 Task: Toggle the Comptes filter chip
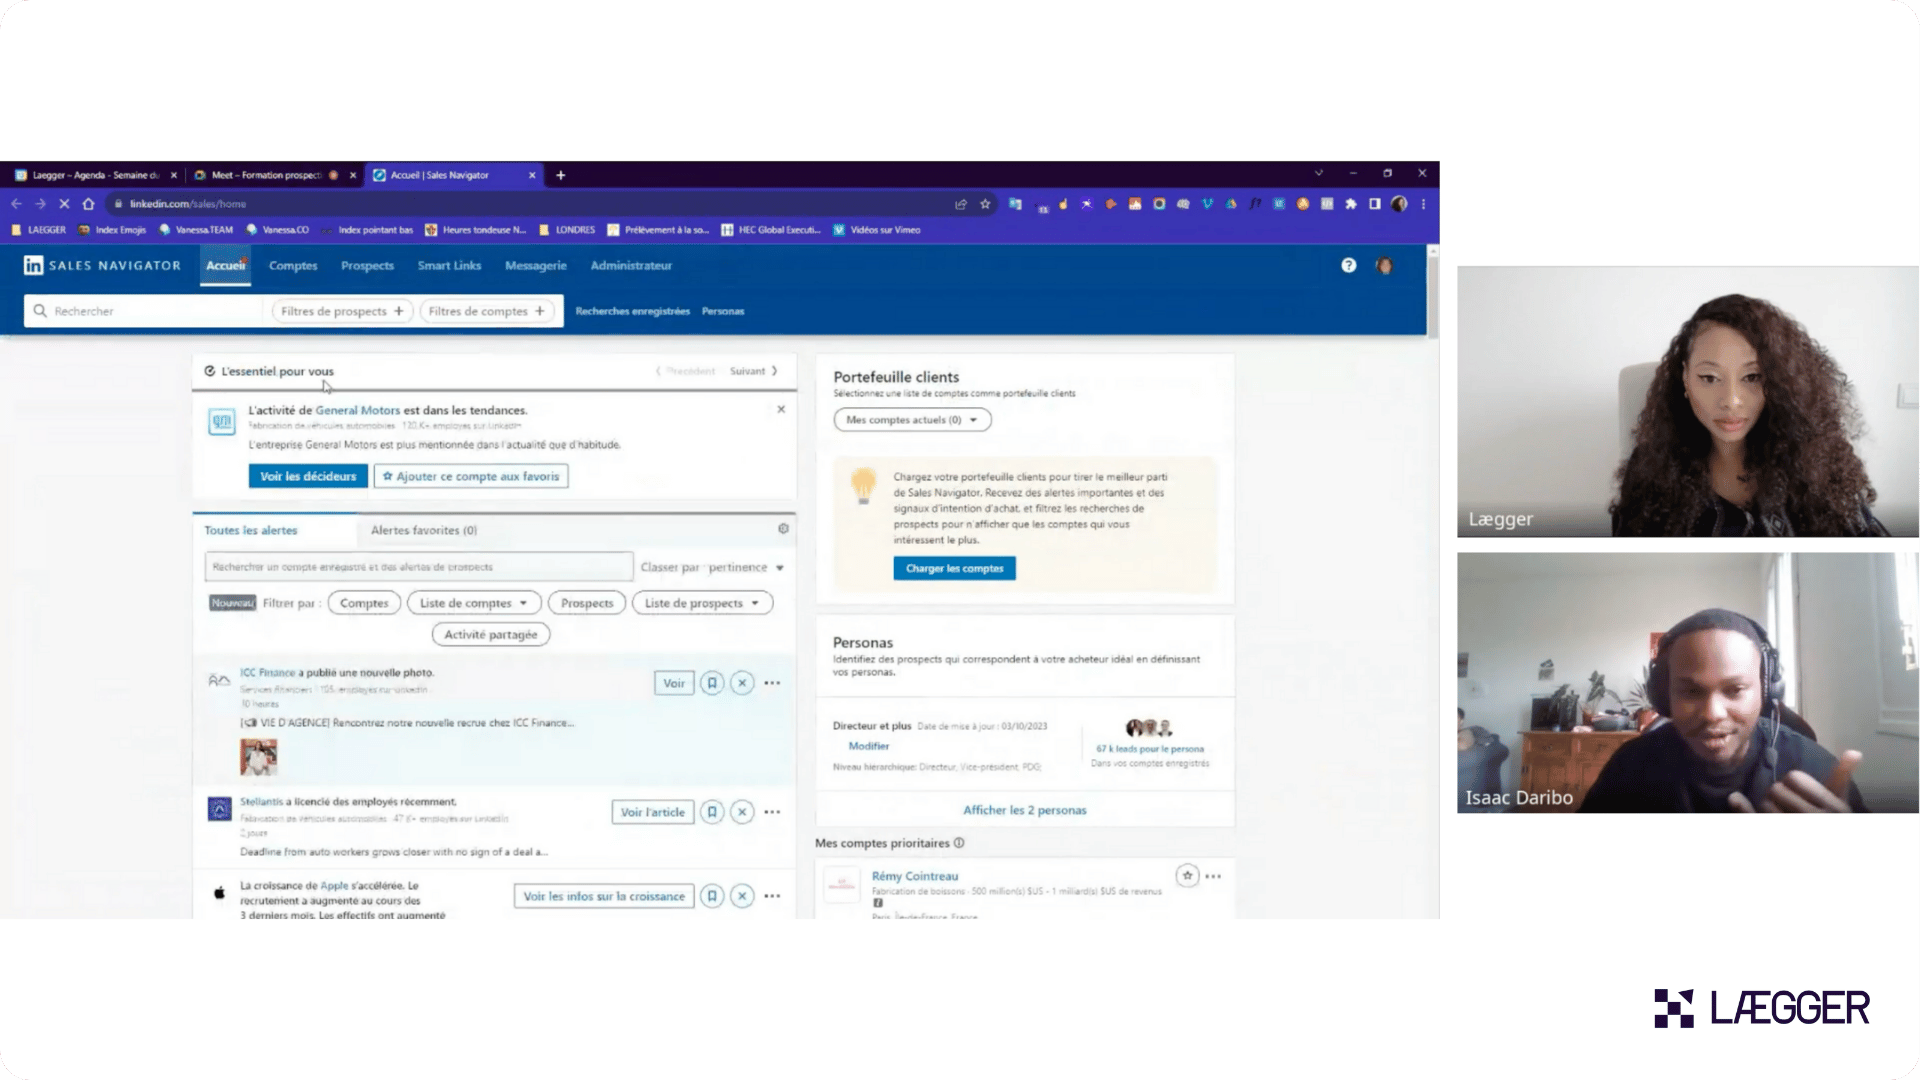[364, 603]
